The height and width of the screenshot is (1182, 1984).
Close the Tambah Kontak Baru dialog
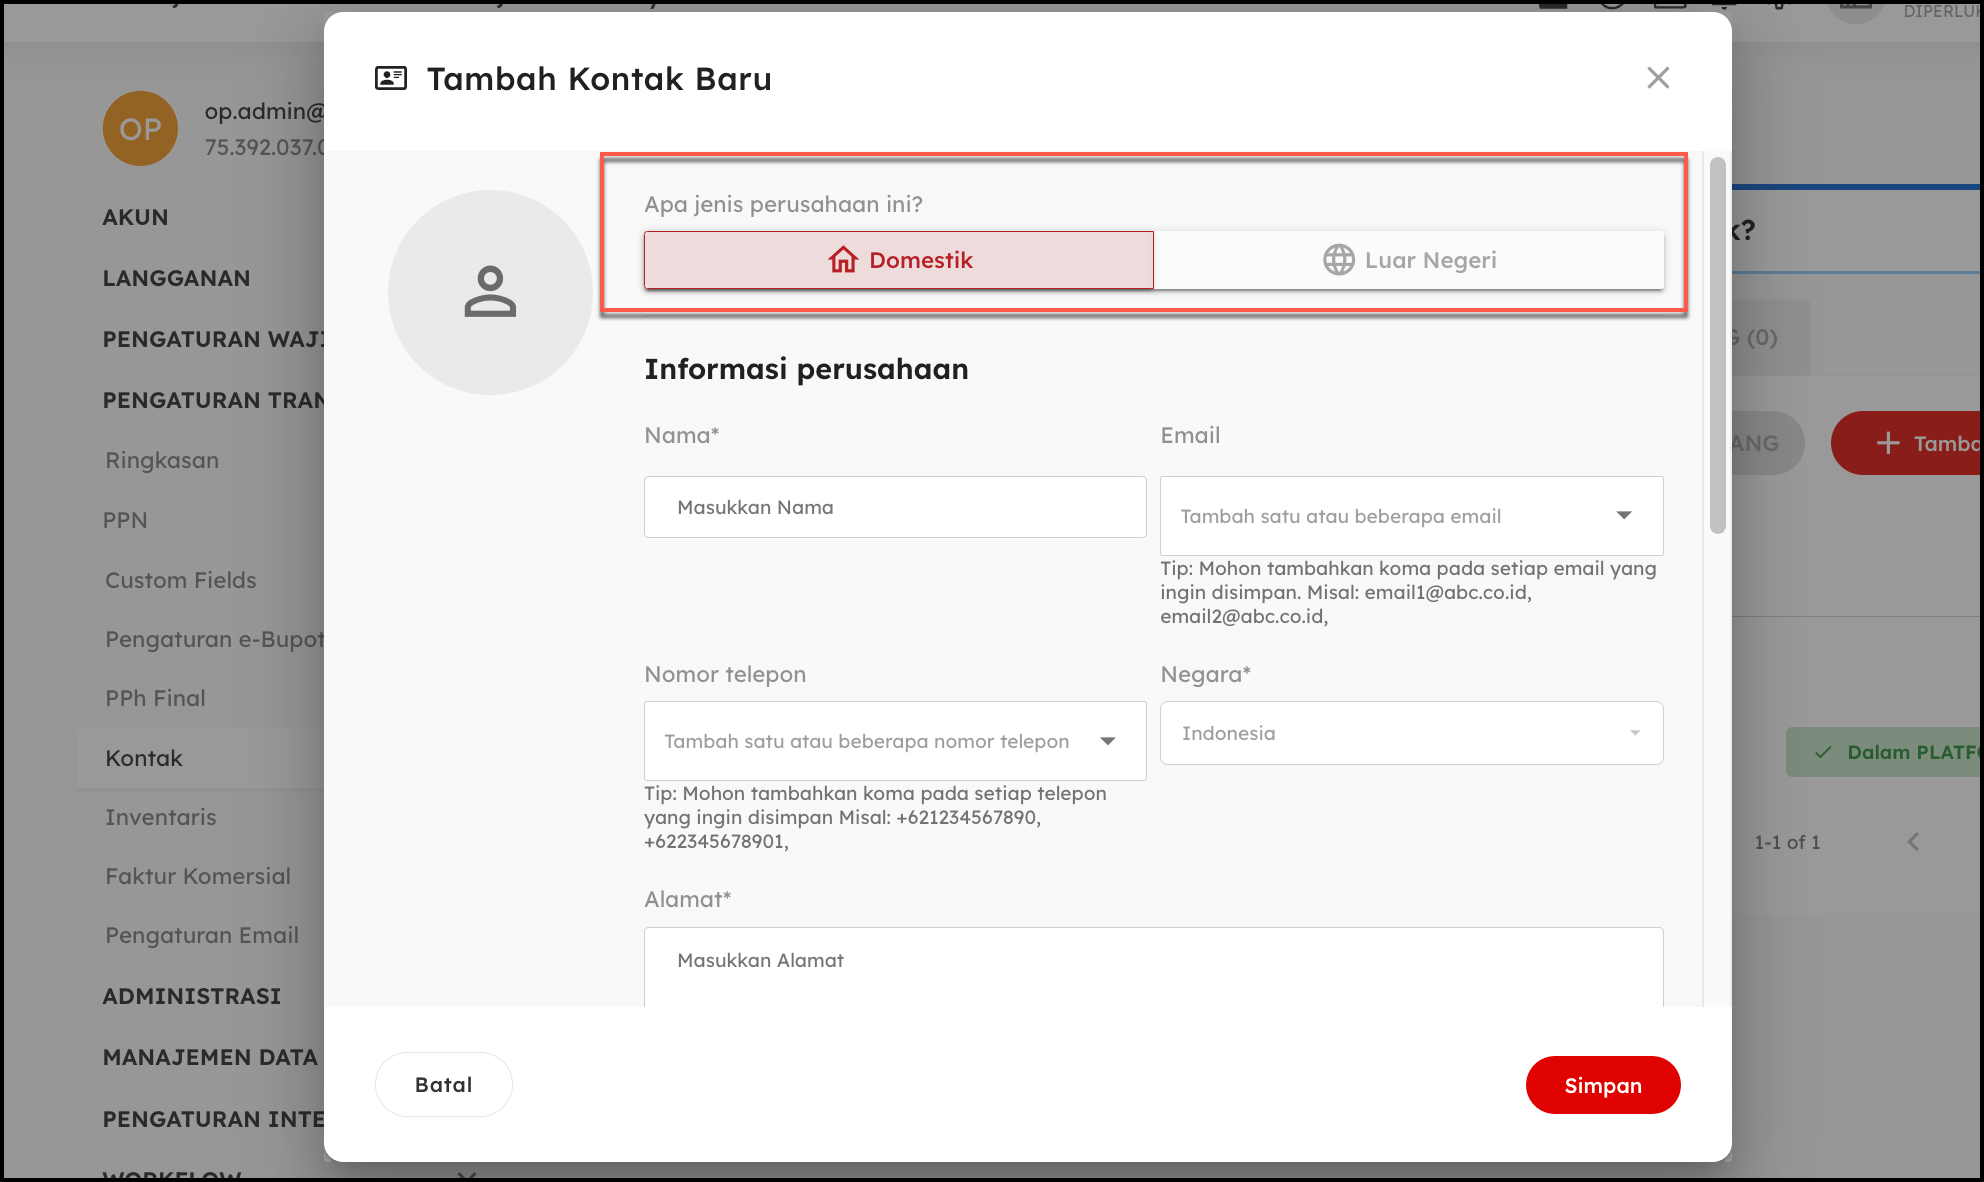tap(1658, 78)
